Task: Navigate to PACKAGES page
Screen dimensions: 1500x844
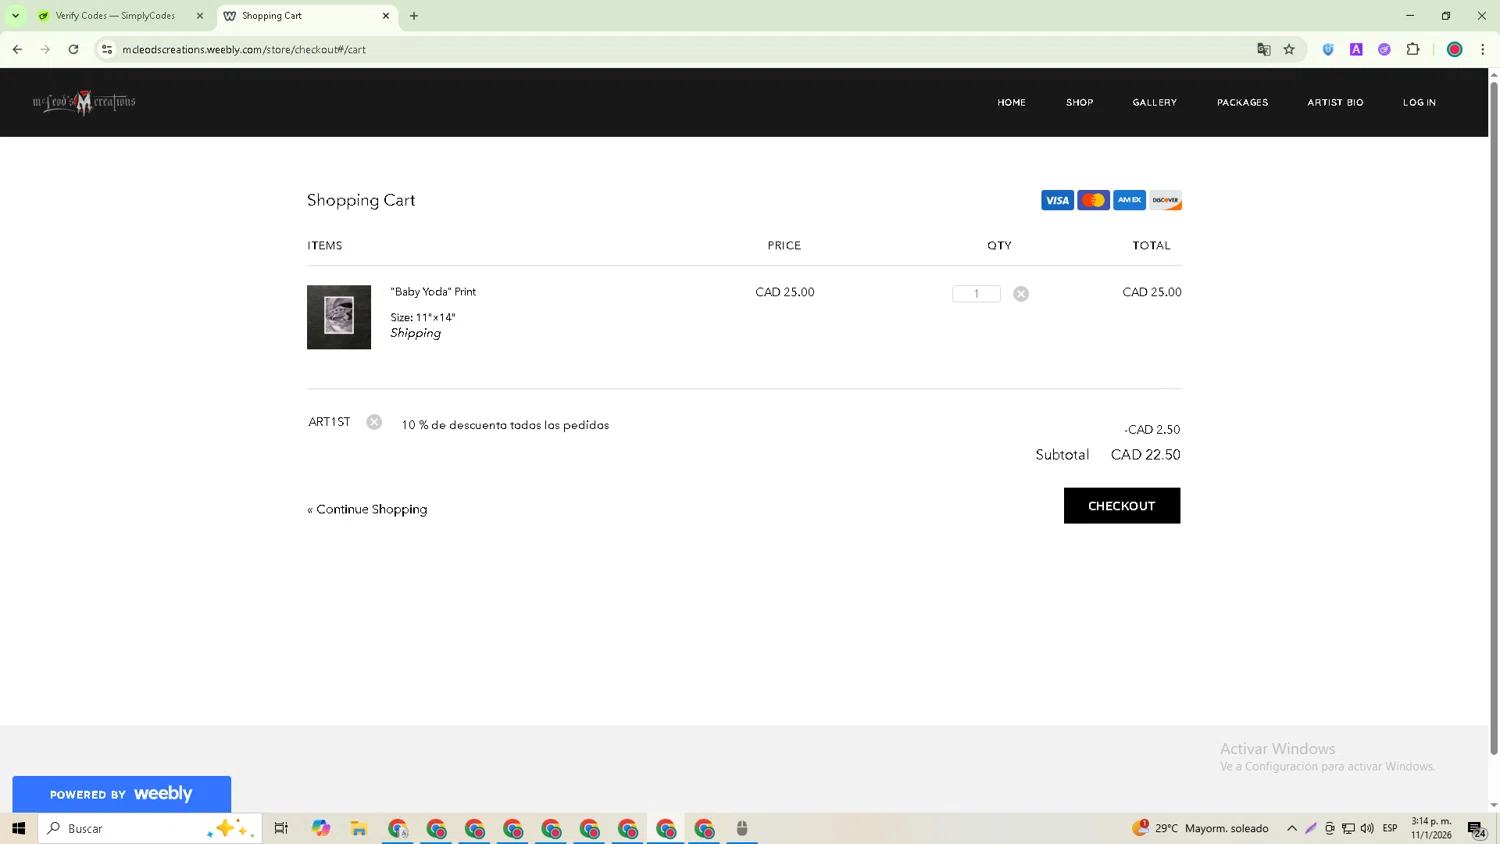Action: click(1242, 102)
